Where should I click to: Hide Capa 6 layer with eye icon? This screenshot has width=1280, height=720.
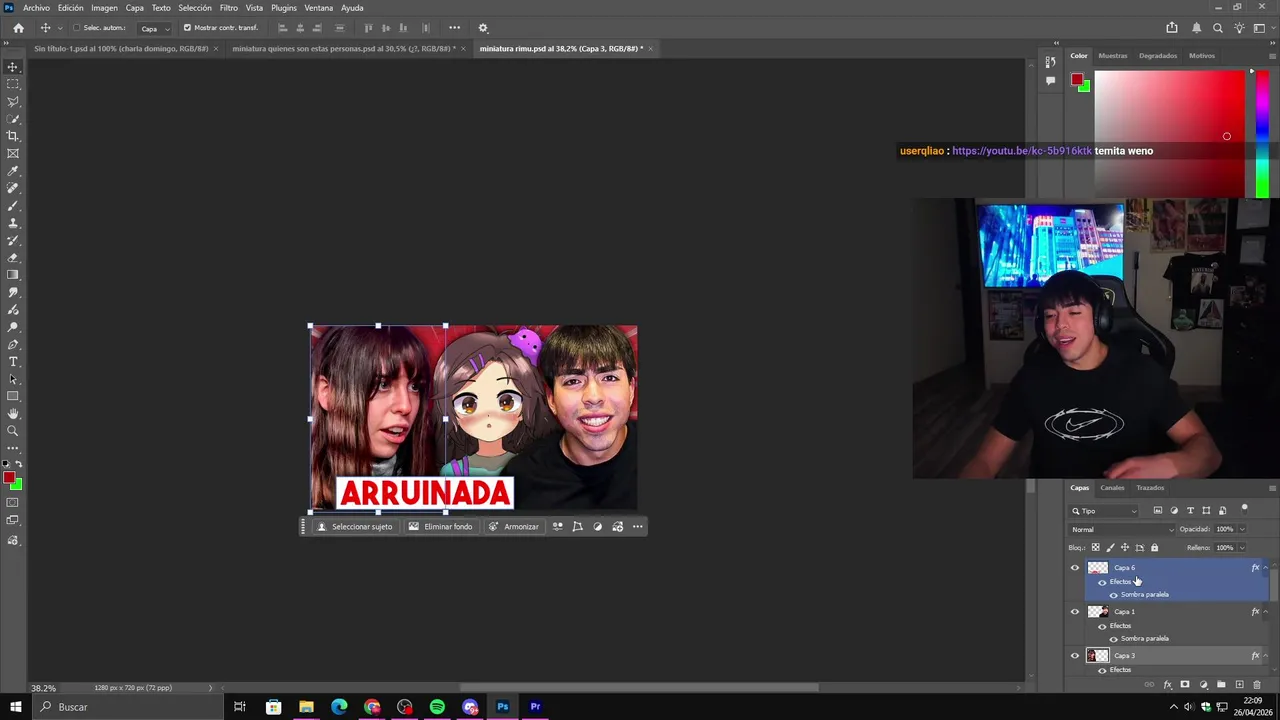(1075, 568)
